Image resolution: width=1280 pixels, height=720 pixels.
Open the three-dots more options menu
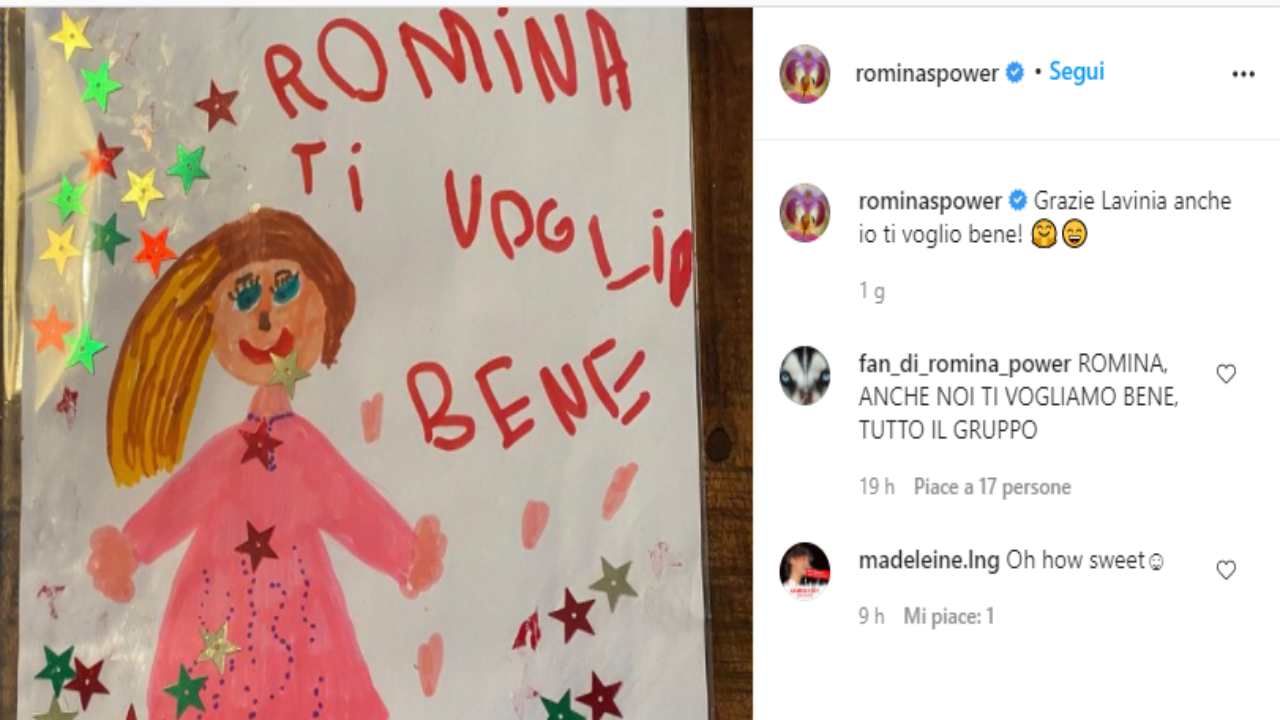[1243, 74]
